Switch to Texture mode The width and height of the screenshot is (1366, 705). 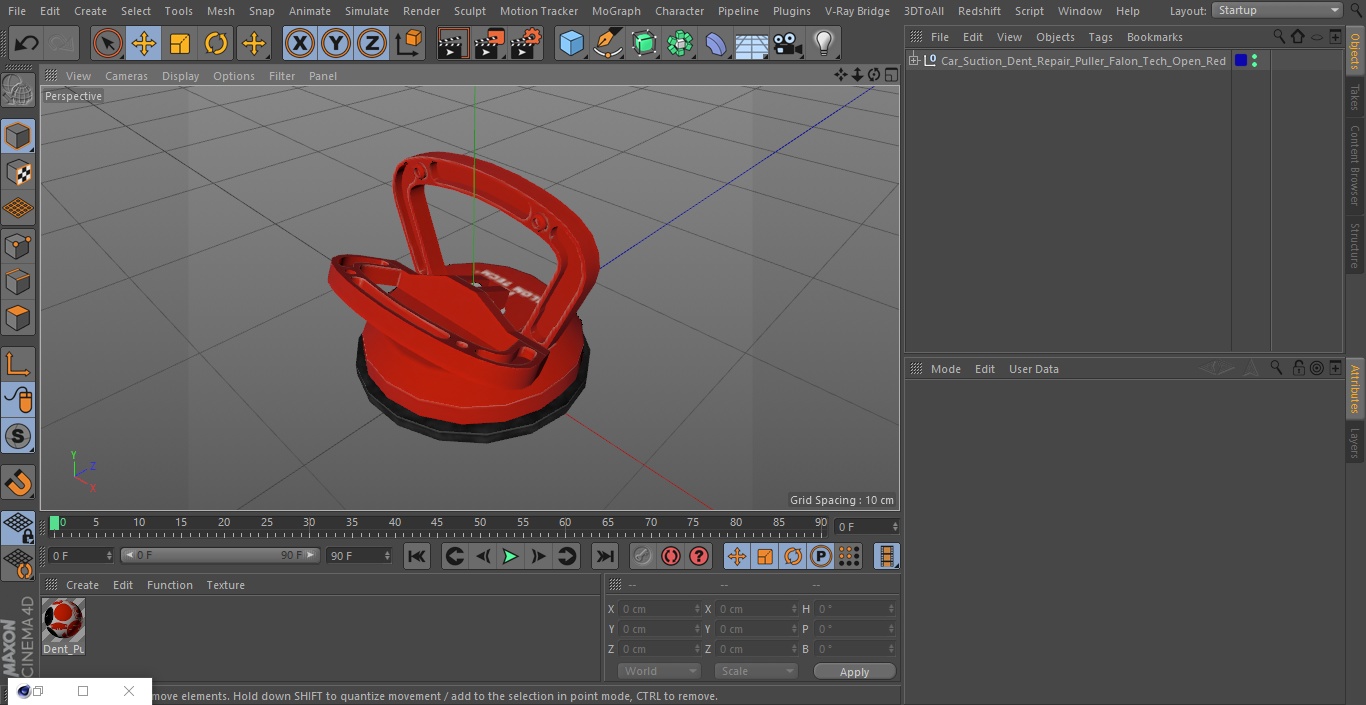[x=18, y=172]
